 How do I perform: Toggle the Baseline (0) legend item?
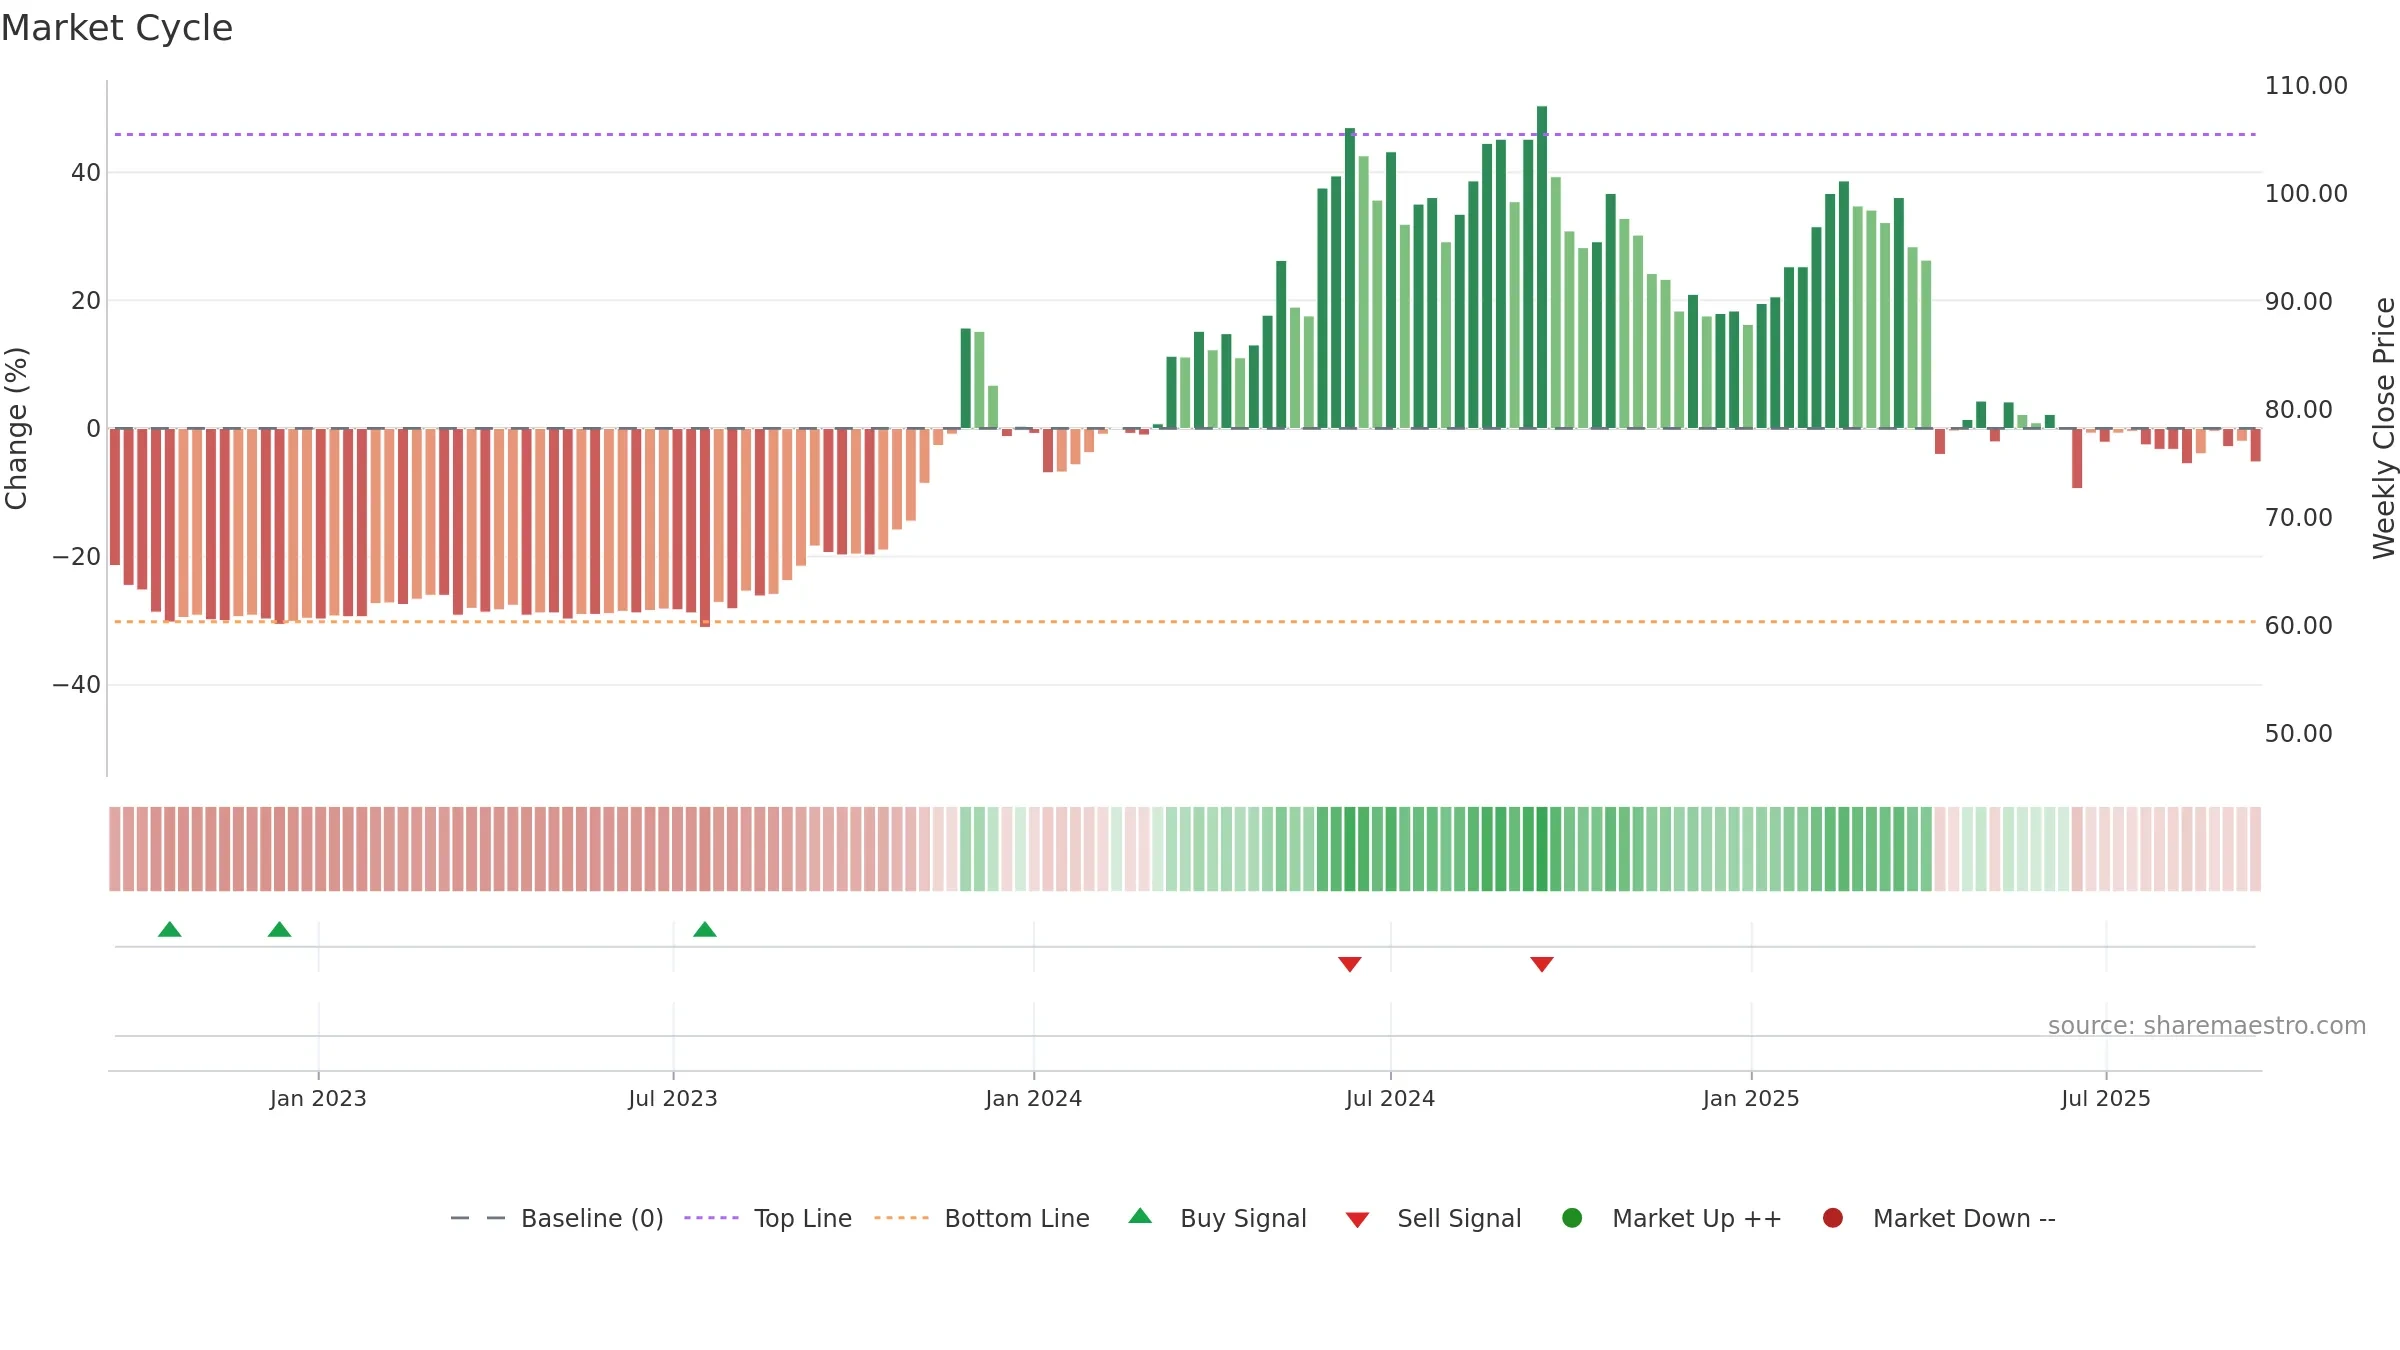point(557,1218)
